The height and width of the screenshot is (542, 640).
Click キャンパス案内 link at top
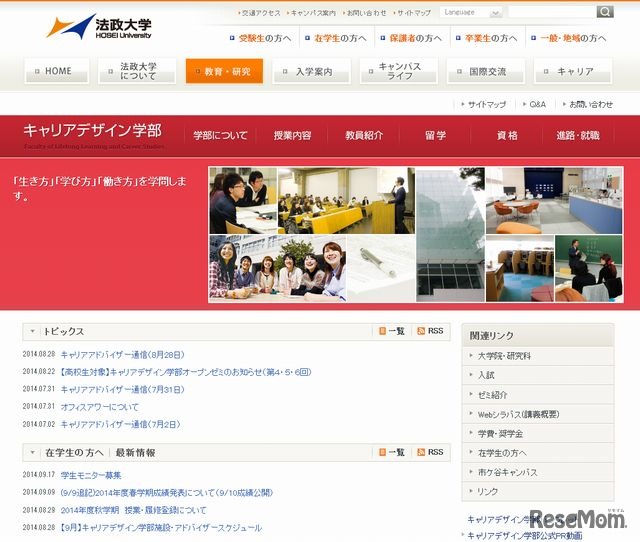click(x=311, y=13)
